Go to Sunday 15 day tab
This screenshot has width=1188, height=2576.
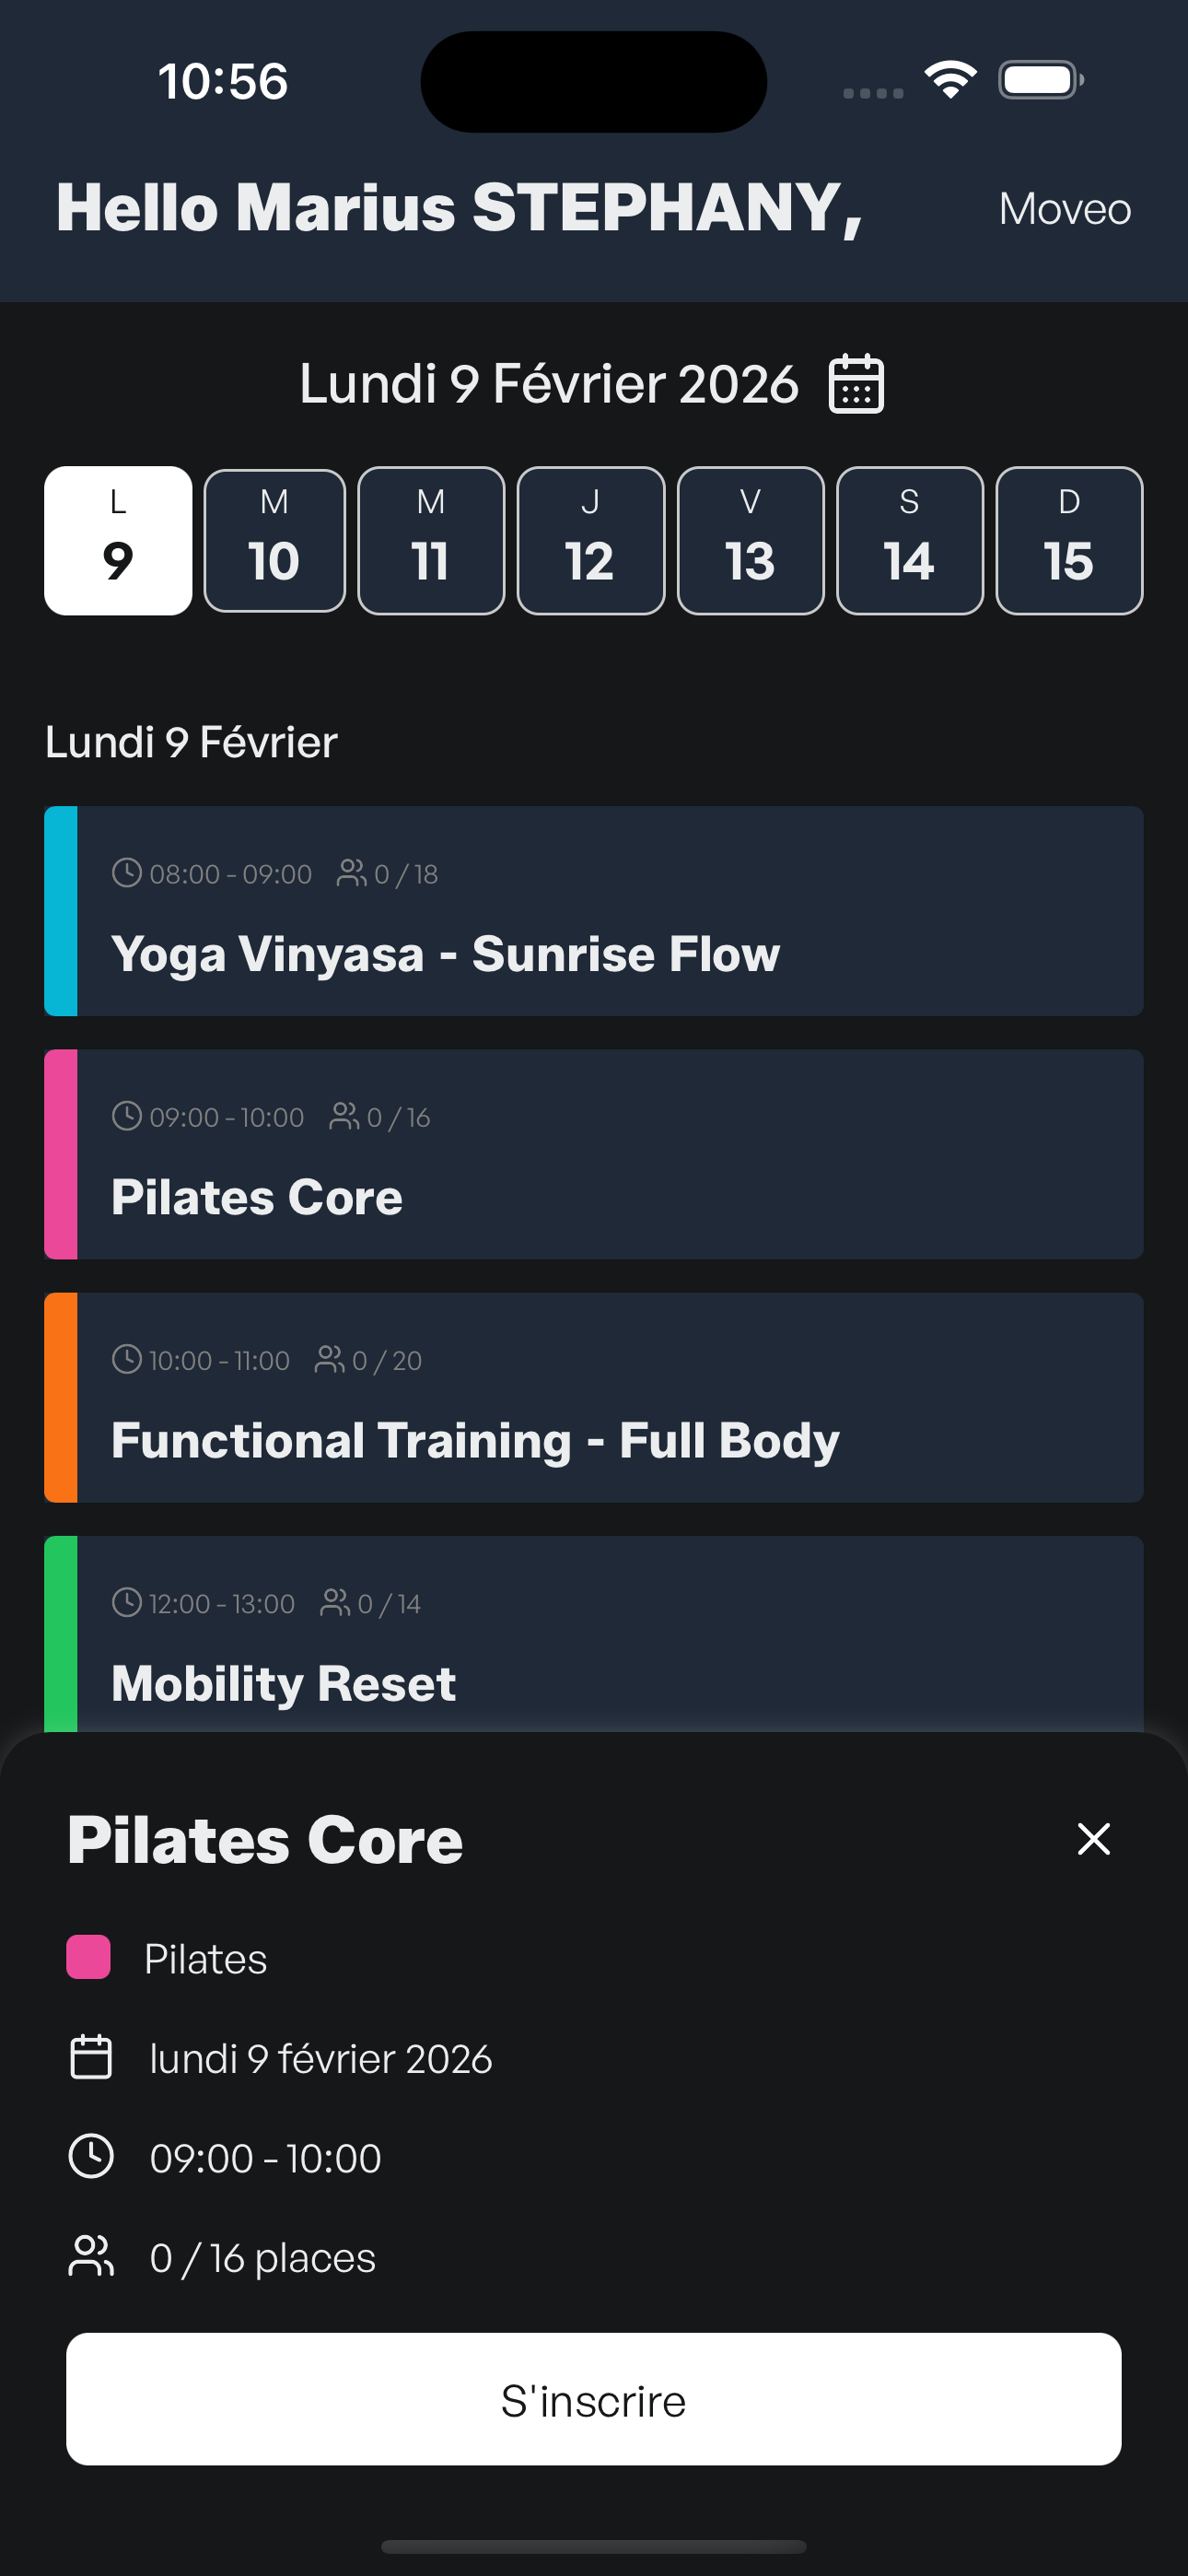pos(1069,541)
